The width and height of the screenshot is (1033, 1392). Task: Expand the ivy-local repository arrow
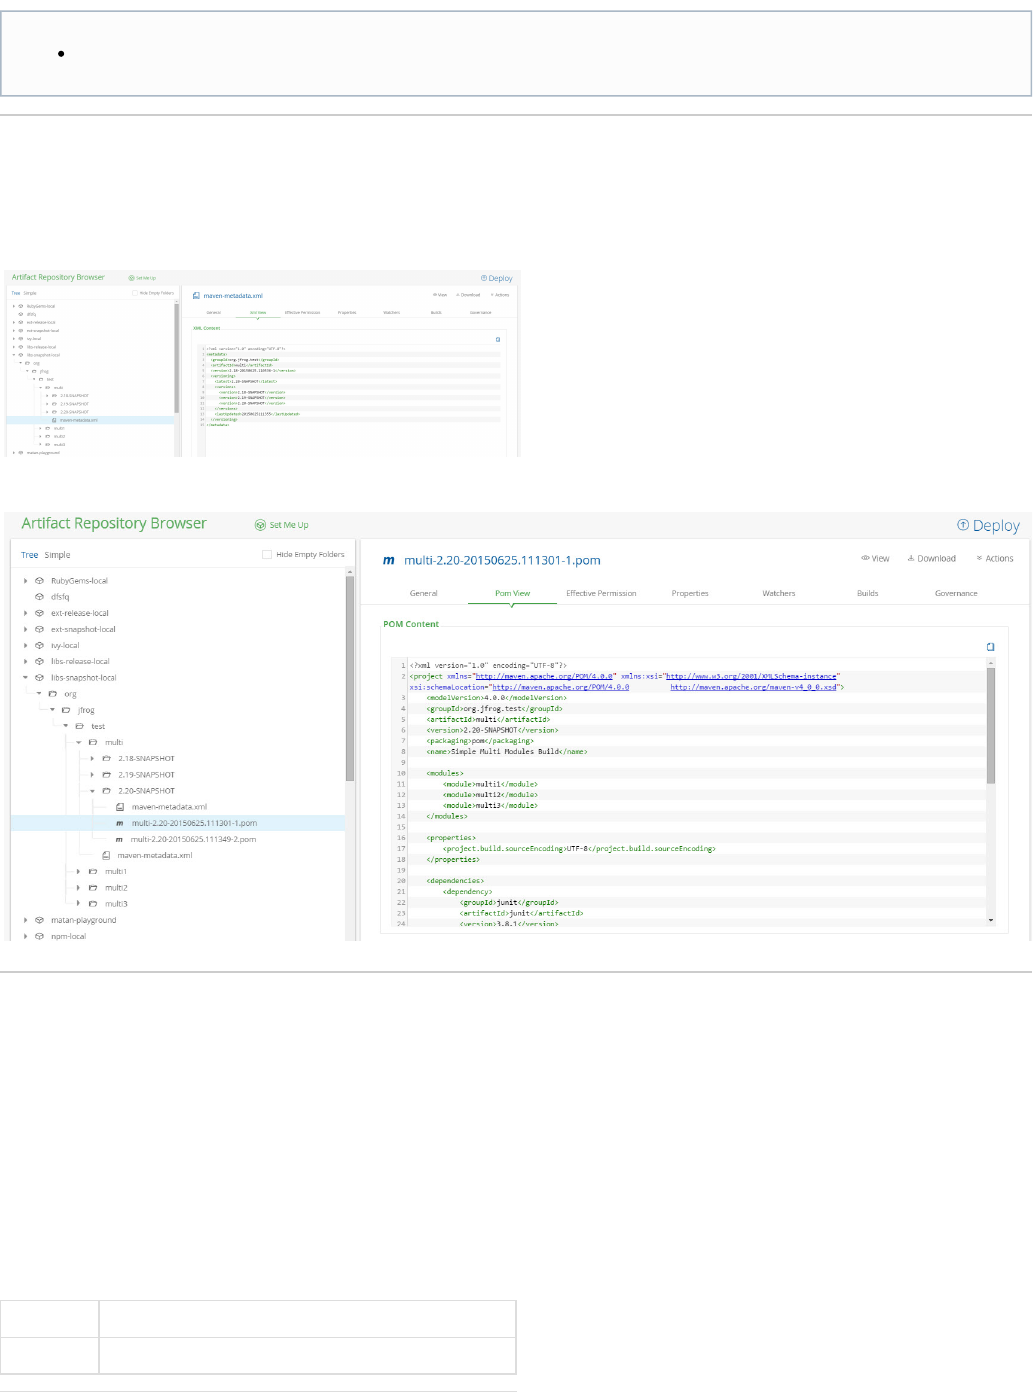click(26, 645)
